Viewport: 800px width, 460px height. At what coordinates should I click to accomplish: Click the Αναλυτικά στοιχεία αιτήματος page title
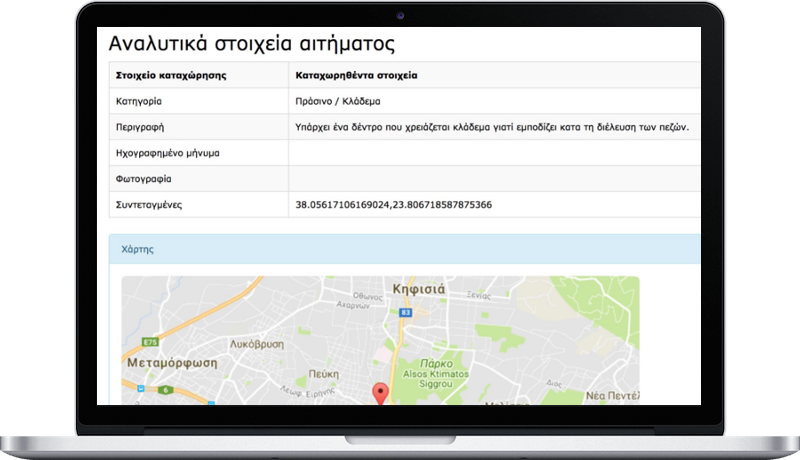(252, 43)
